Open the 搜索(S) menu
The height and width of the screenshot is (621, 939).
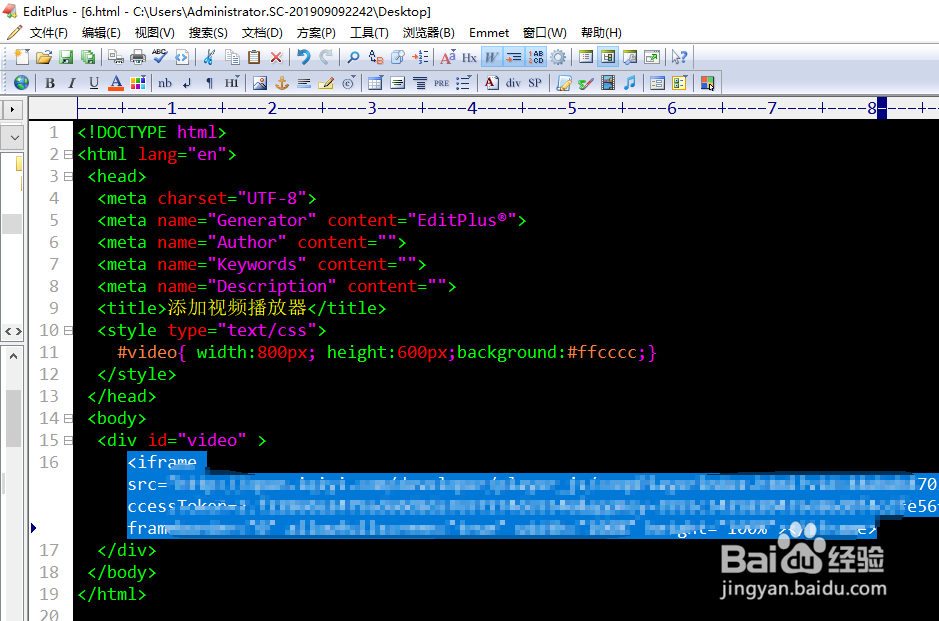208,33
